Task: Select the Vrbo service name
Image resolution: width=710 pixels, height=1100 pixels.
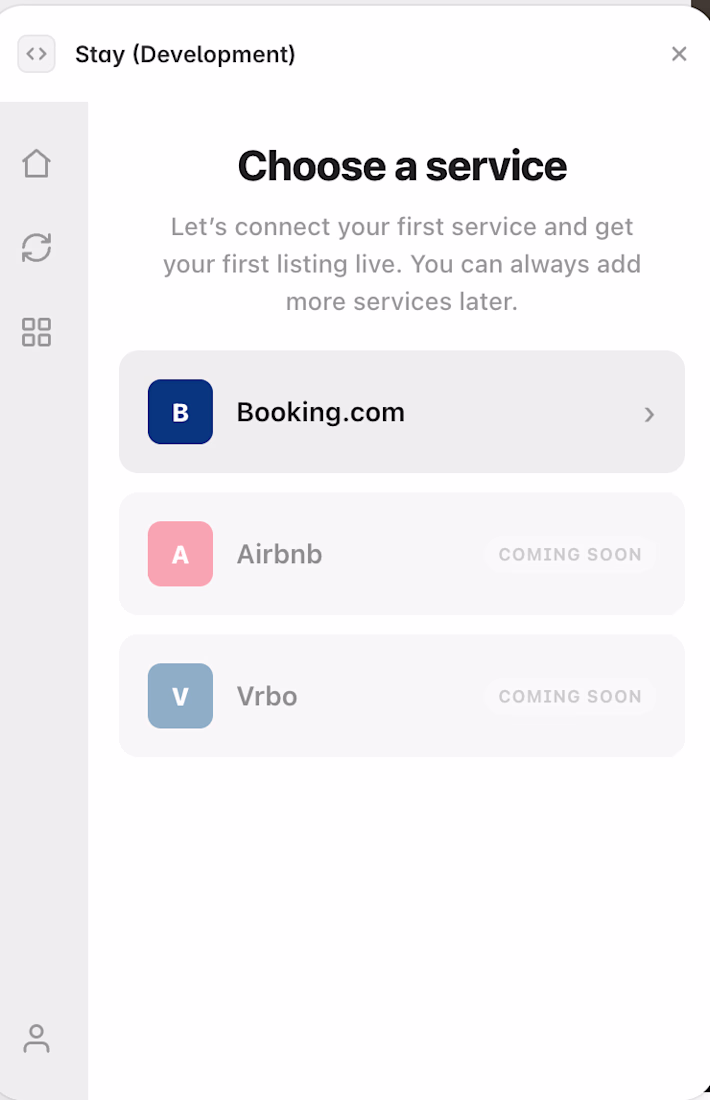Action: pos(267,697)
